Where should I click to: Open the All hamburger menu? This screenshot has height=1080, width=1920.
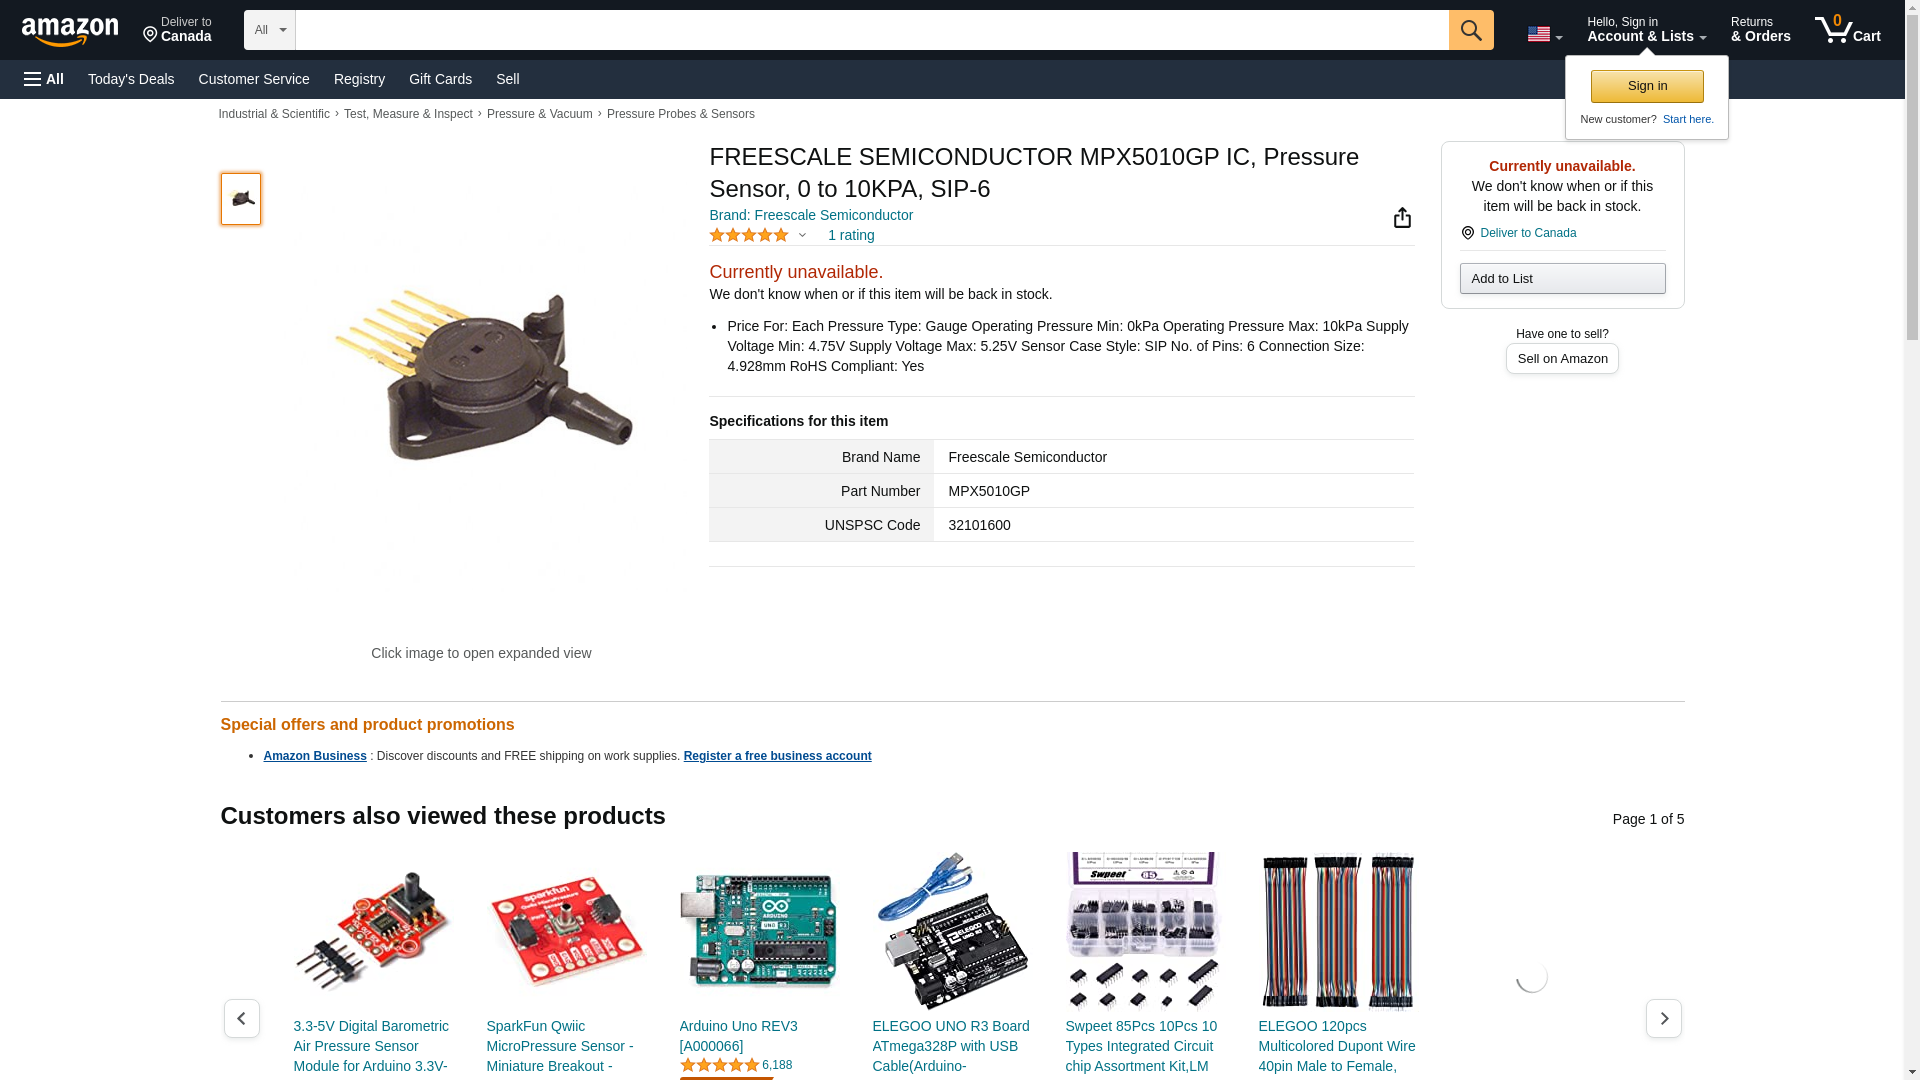tap(44, 79)
